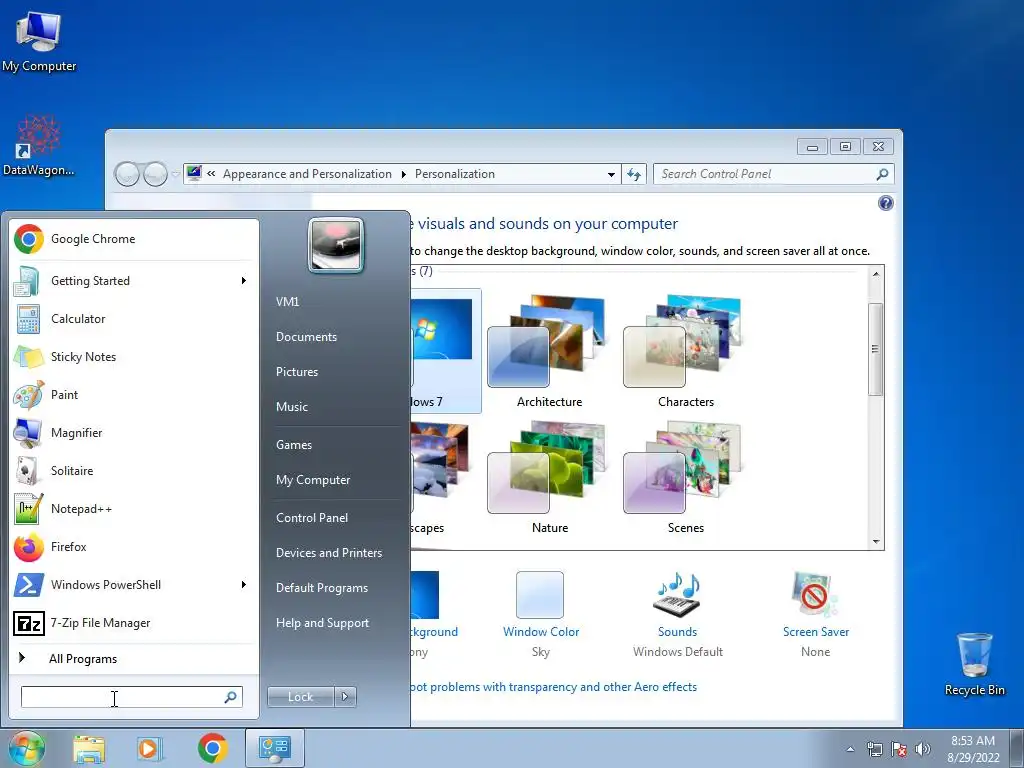
Task: Open Windows Media Player from taskbar
Action: coord(149,748)
